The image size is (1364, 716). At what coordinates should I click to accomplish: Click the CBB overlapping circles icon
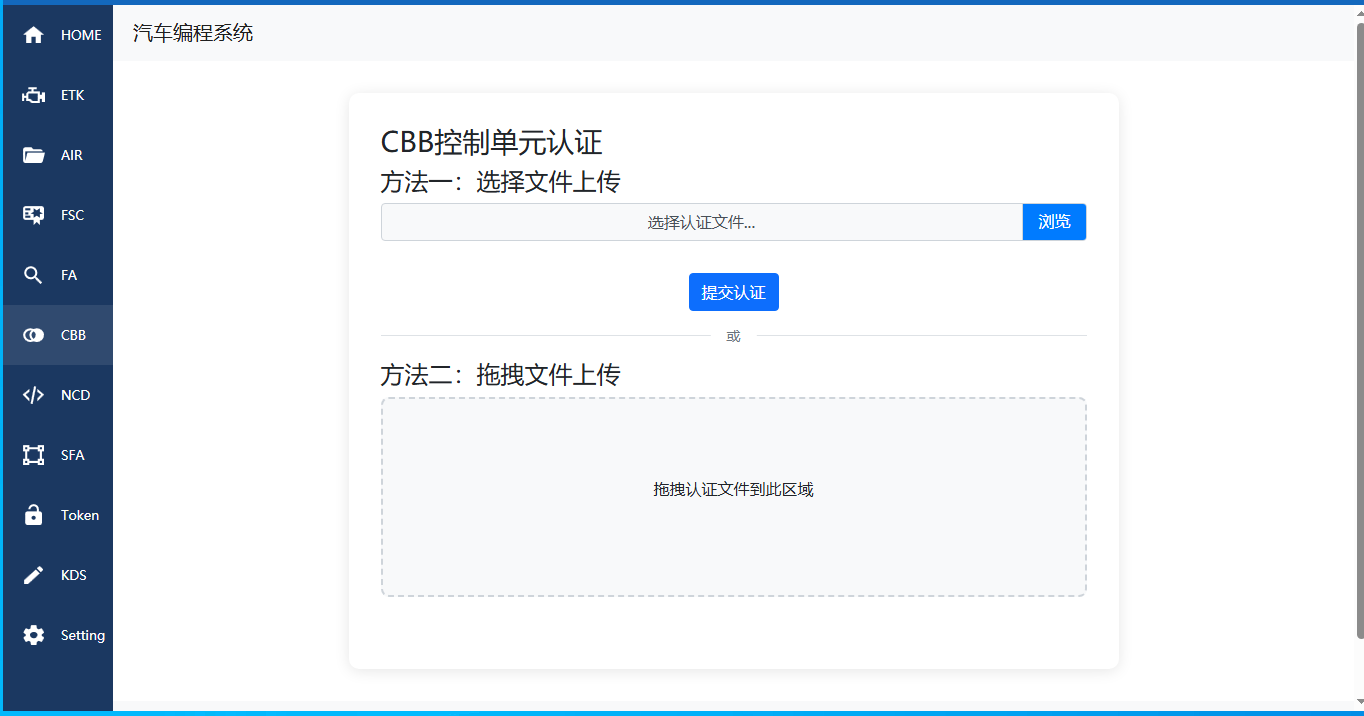(33, 335)
